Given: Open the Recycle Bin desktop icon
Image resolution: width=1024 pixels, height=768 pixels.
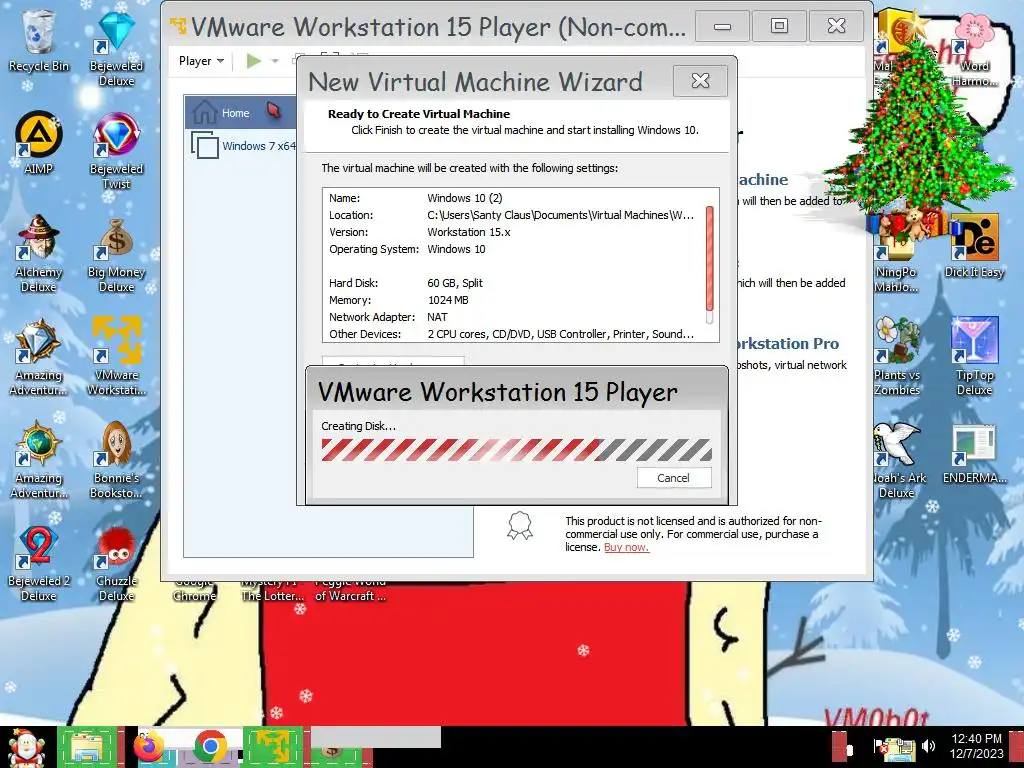Looking at the screenshot, I should (x=38, y=42).
